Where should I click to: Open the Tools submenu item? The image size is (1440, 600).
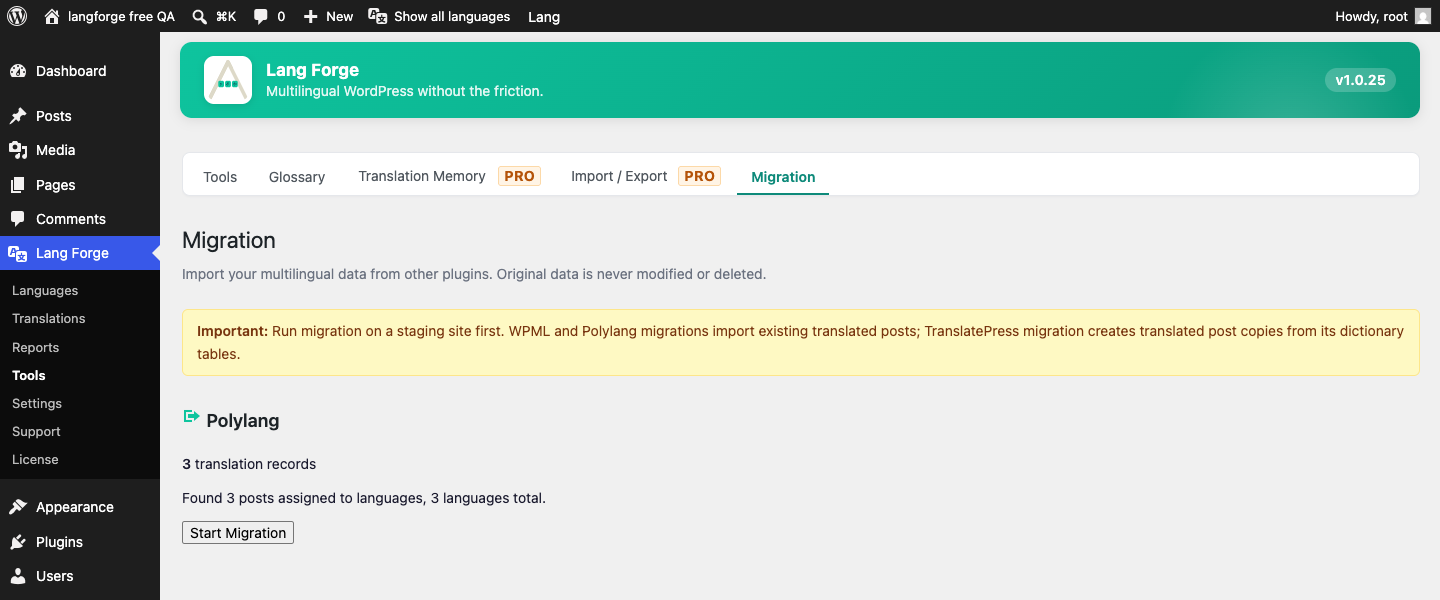coord(29,376)
